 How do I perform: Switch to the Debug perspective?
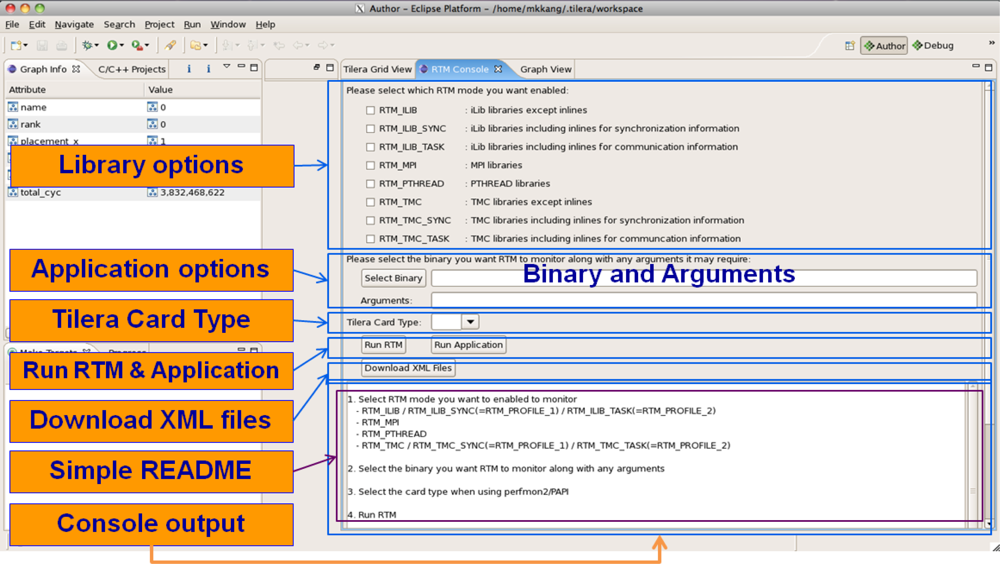[x=932, y=45]
